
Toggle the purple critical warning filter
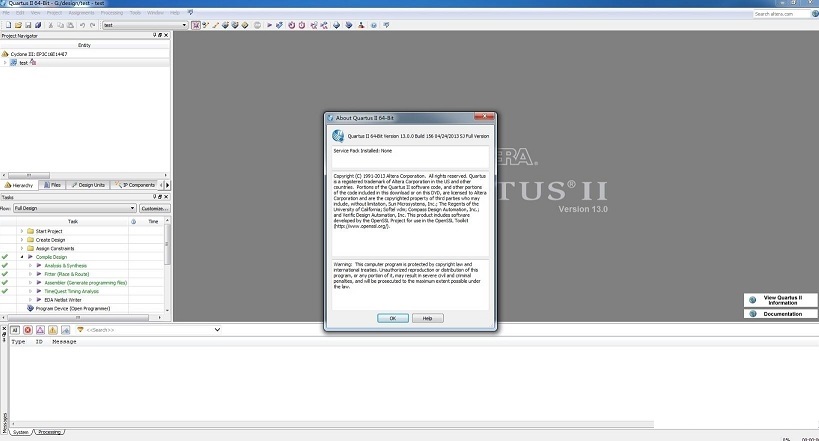40,330
